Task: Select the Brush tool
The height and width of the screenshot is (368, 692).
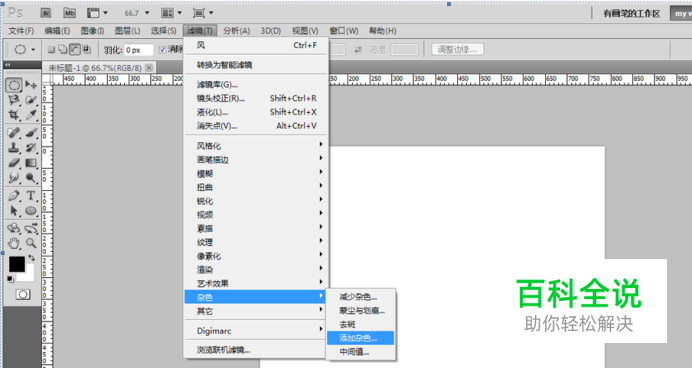Action: pyautogui.click(x=31, y=132)
